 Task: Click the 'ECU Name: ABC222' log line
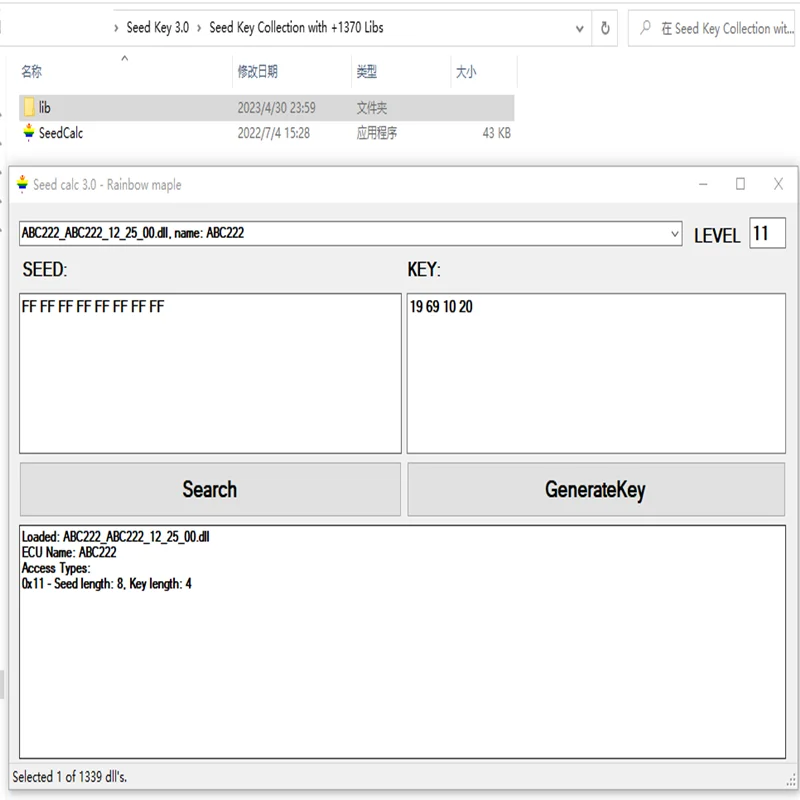pyautogui.click(x=69, y=553)
